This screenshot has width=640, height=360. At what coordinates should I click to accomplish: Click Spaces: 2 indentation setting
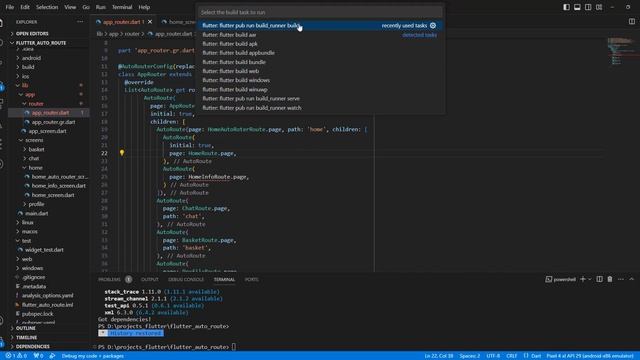pos(470,356)
